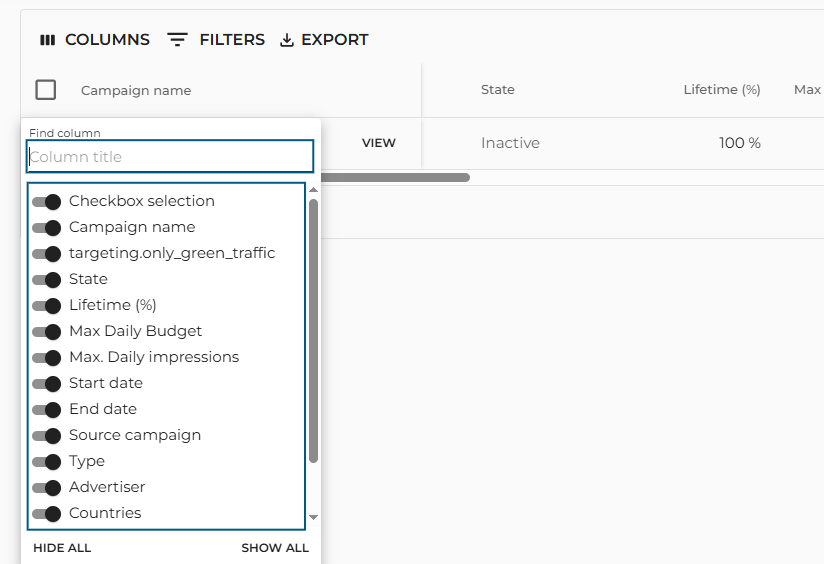Click the Export download icon
The height and width of the screenshot is (564, 824).
tap(287, 40)
